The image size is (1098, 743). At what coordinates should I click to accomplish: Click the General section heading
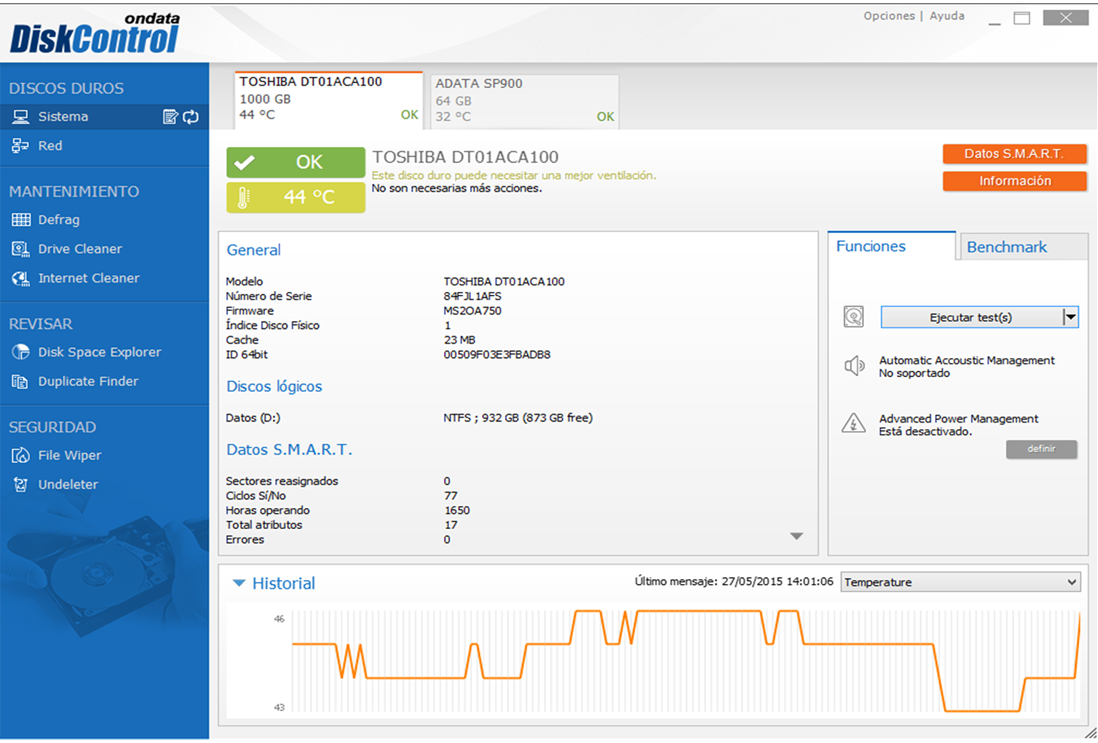(x=253, y=250)
